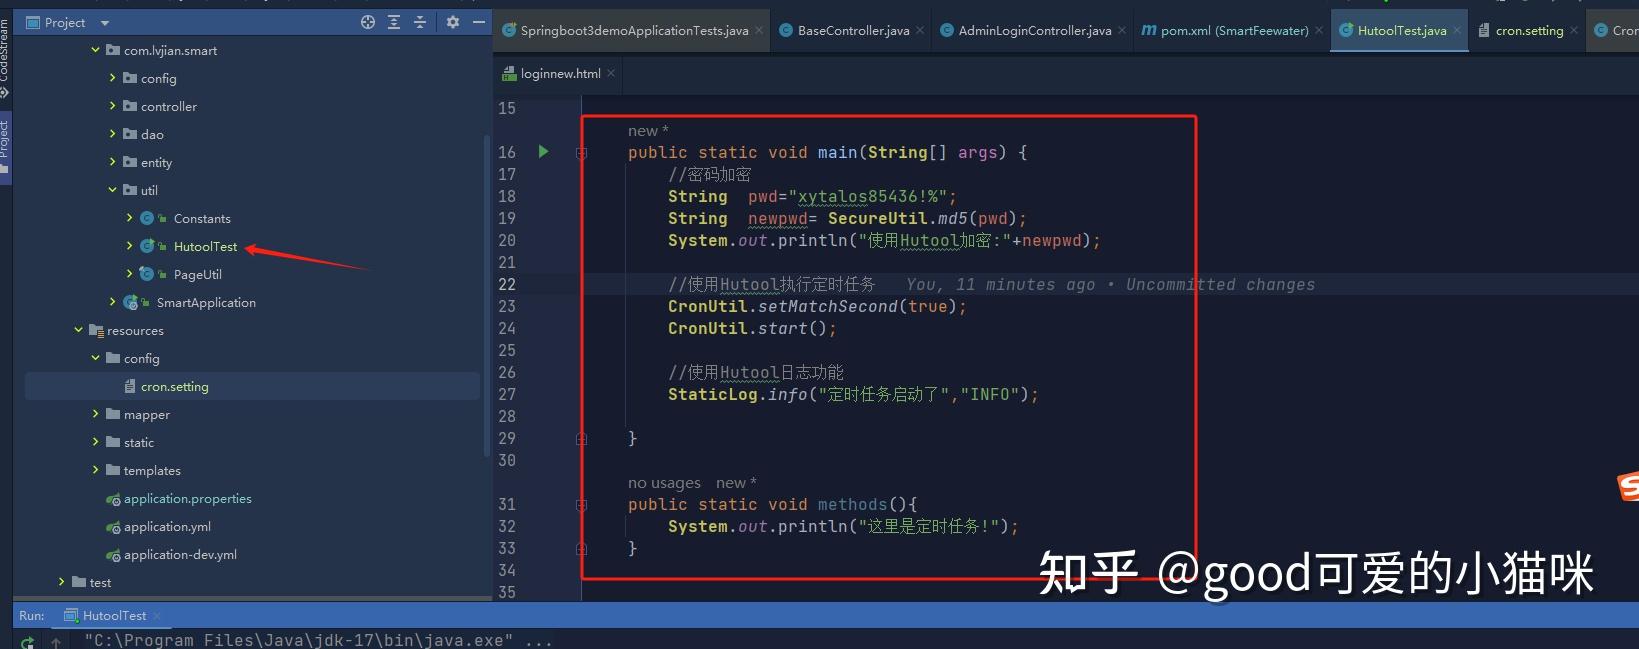Expand the controller package
The height and width of the screenshot is (649, 1639).
112,106
